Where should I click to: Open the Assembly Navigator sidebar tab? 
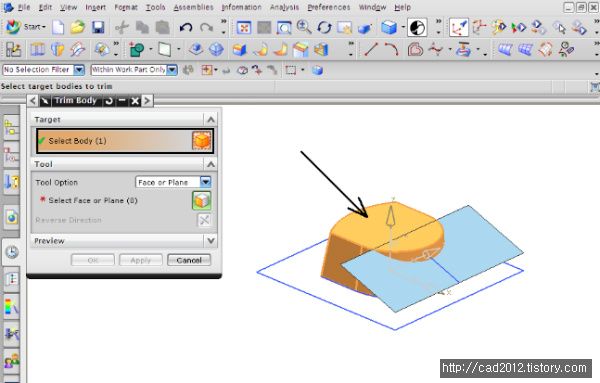click(11, 127)
